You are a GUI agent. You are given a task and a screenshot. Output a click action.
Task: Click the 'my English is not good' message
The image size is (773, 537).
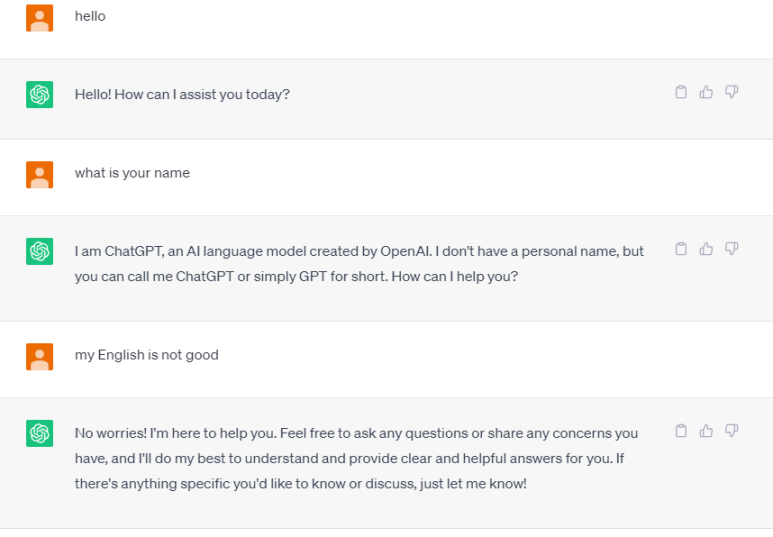click(146, 355)
